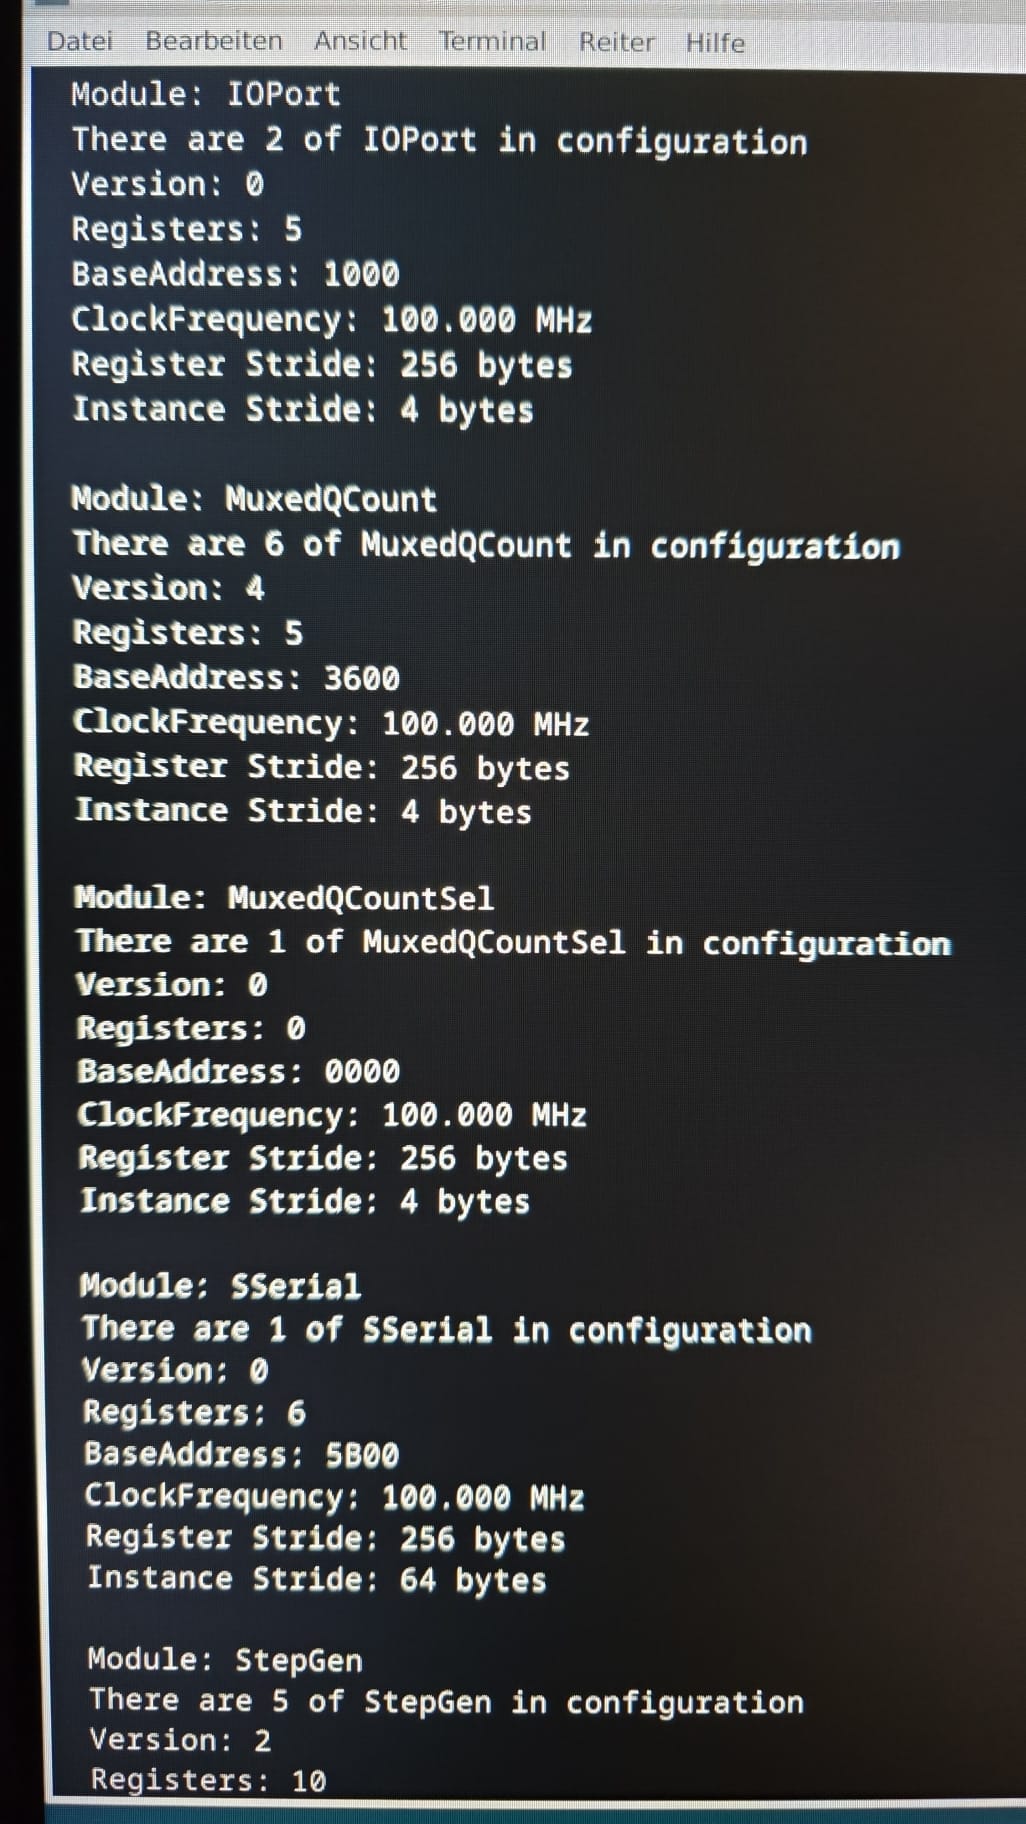Click the 'Module: StepGen' heading line
The height and width of the screenshot is (1824, 1026).
[225, 1660]
